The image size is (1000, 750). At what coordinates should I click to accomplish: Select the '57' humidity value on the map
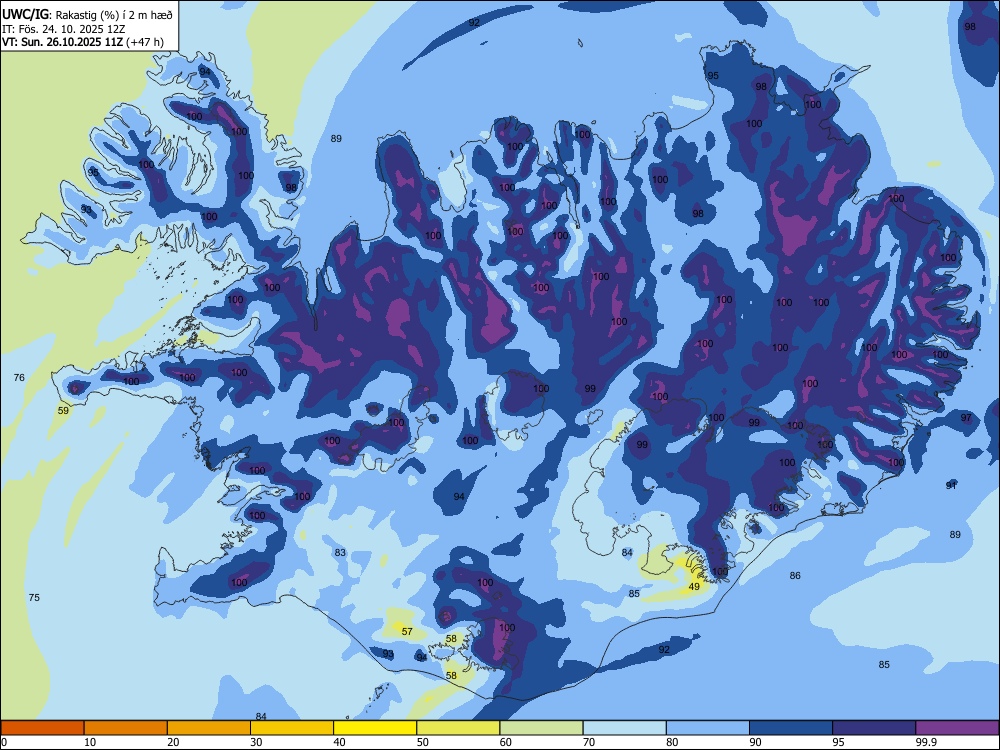pyautogui.click(x=407, y=631)
